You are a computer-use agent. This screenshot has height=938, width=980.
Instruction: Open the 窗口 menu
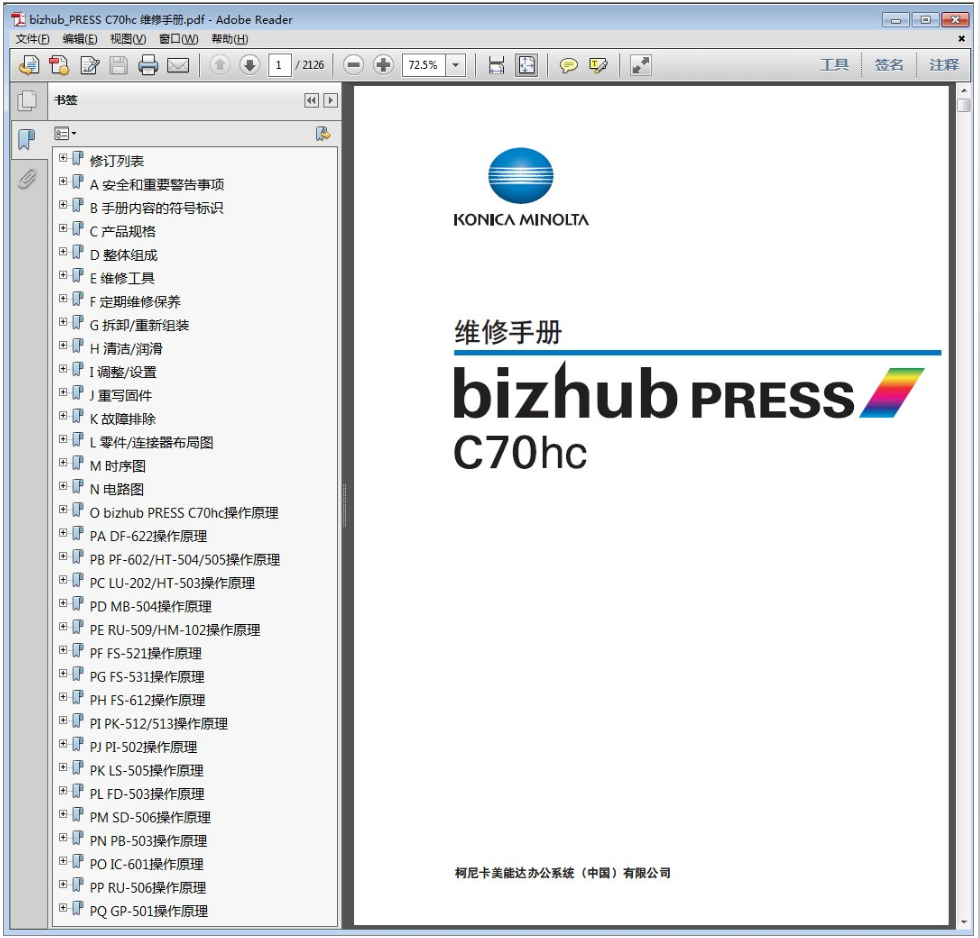click(178, 39)
